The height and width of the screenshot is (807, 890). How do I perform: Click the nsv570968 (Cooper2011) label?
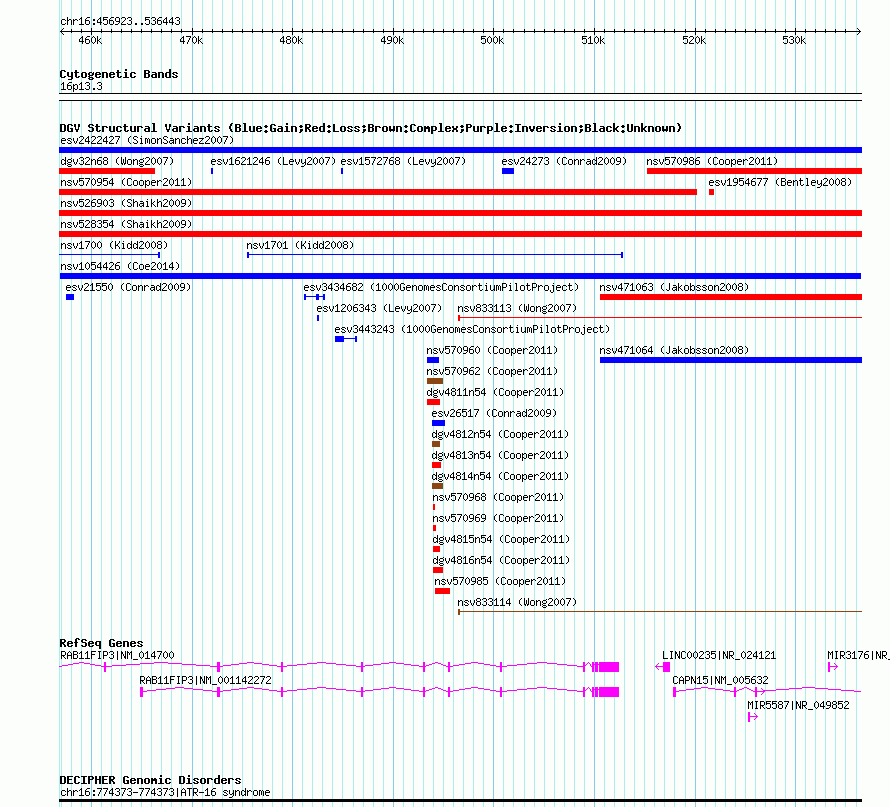(498, 497)
